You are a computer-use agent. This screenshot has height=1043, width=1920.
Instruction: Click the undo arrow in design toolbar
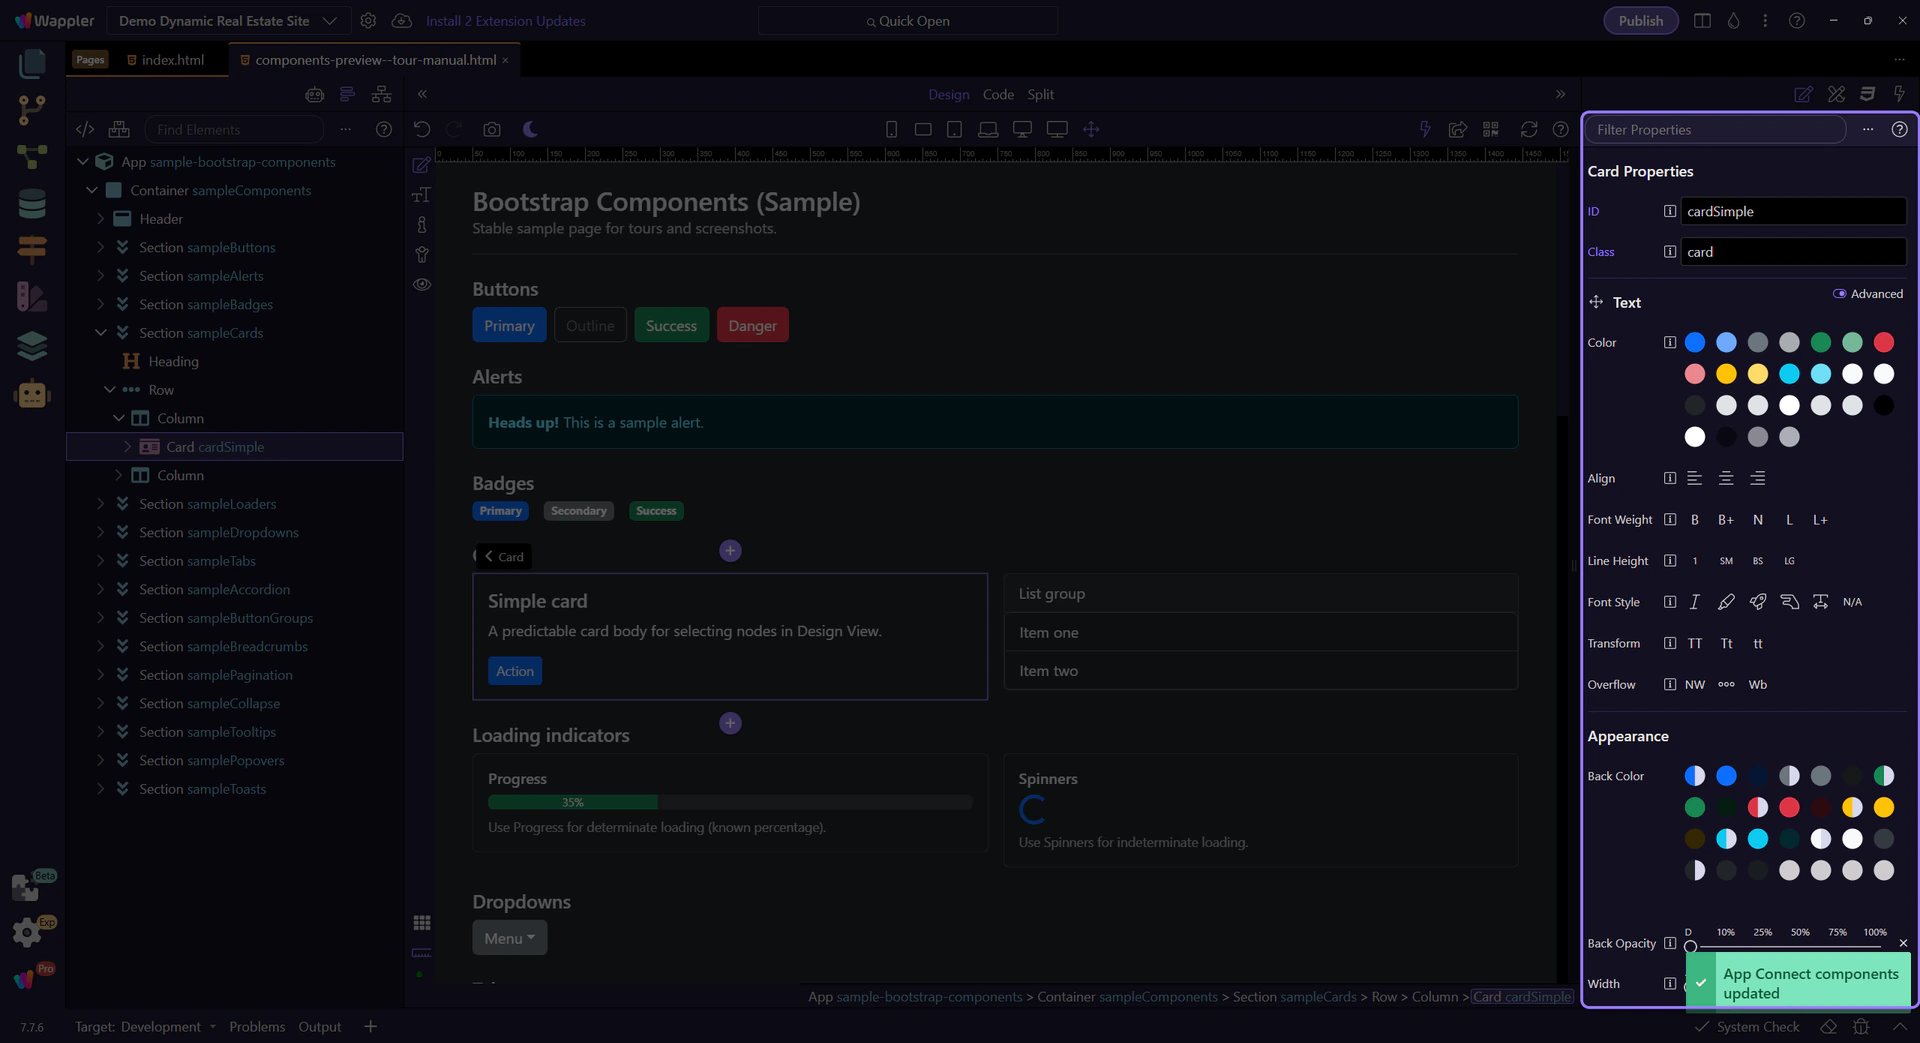coord(422,129)
